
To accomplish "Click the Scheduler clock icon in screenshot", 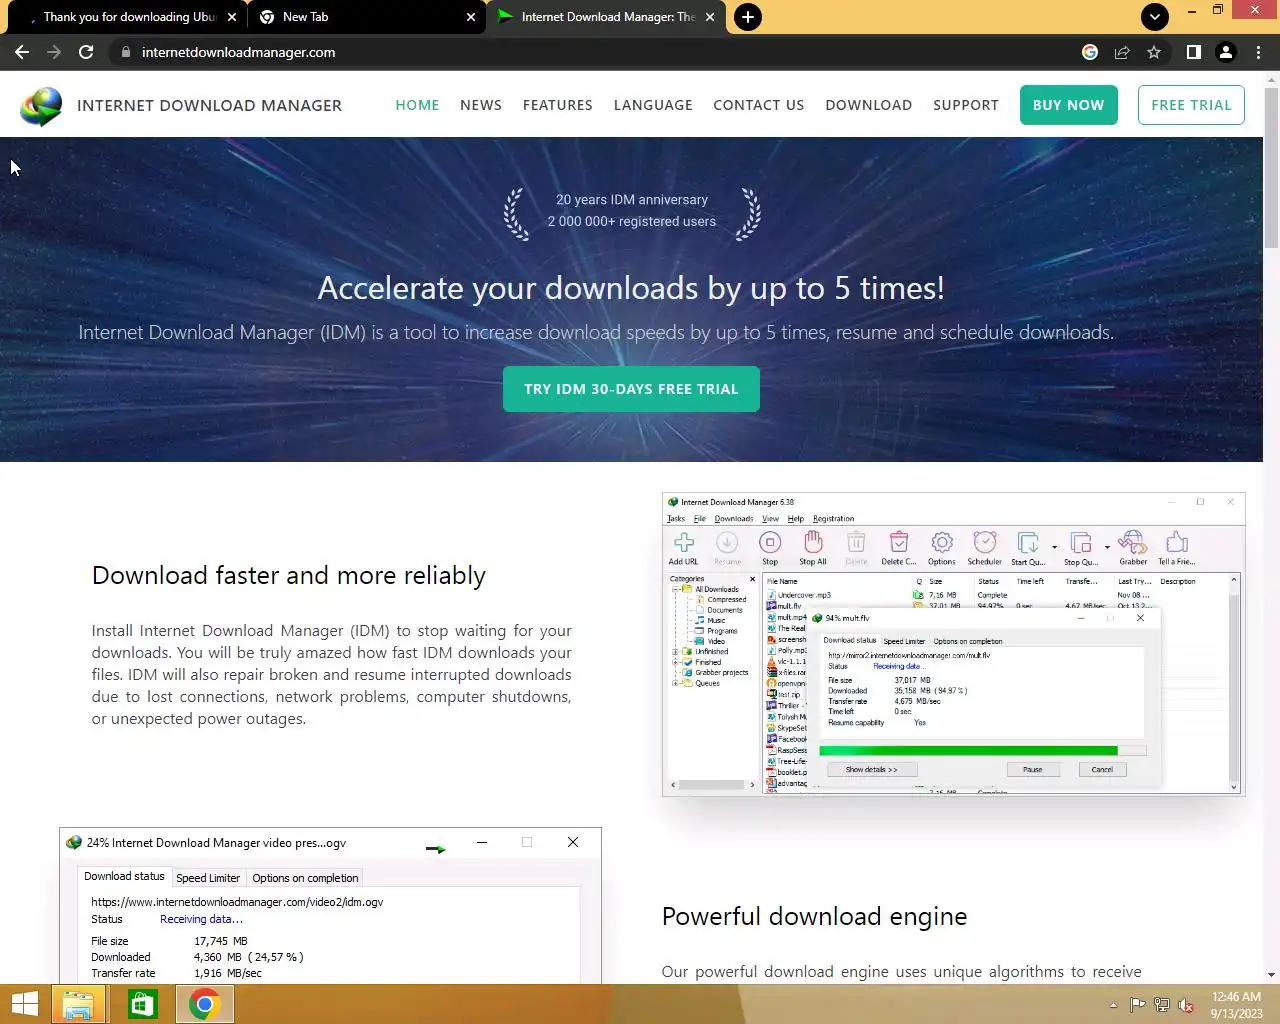I will (985, 548).
